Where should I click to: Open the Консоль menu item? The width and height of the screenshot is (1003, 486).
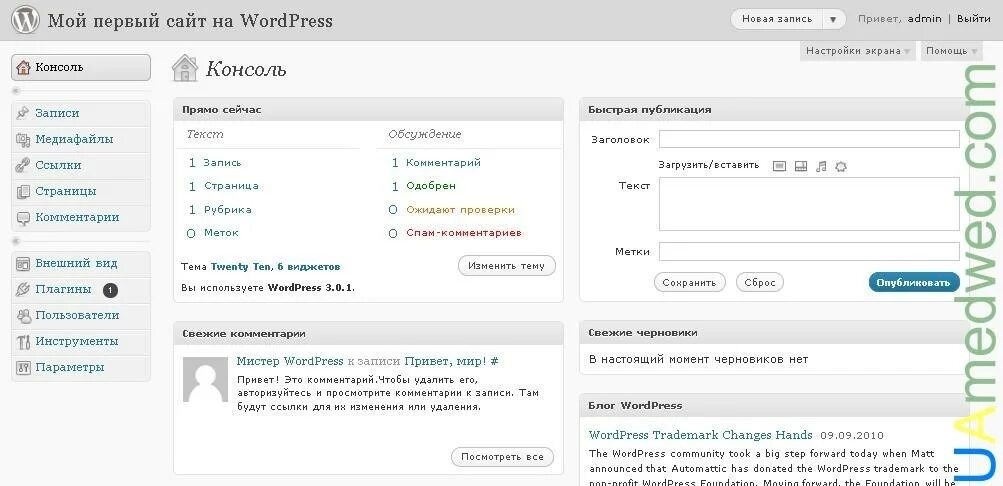click(81, 67)
